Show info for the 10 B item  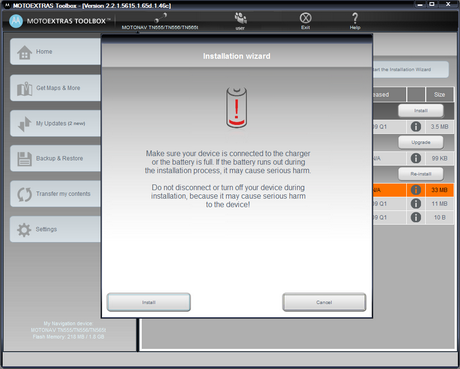415,217
